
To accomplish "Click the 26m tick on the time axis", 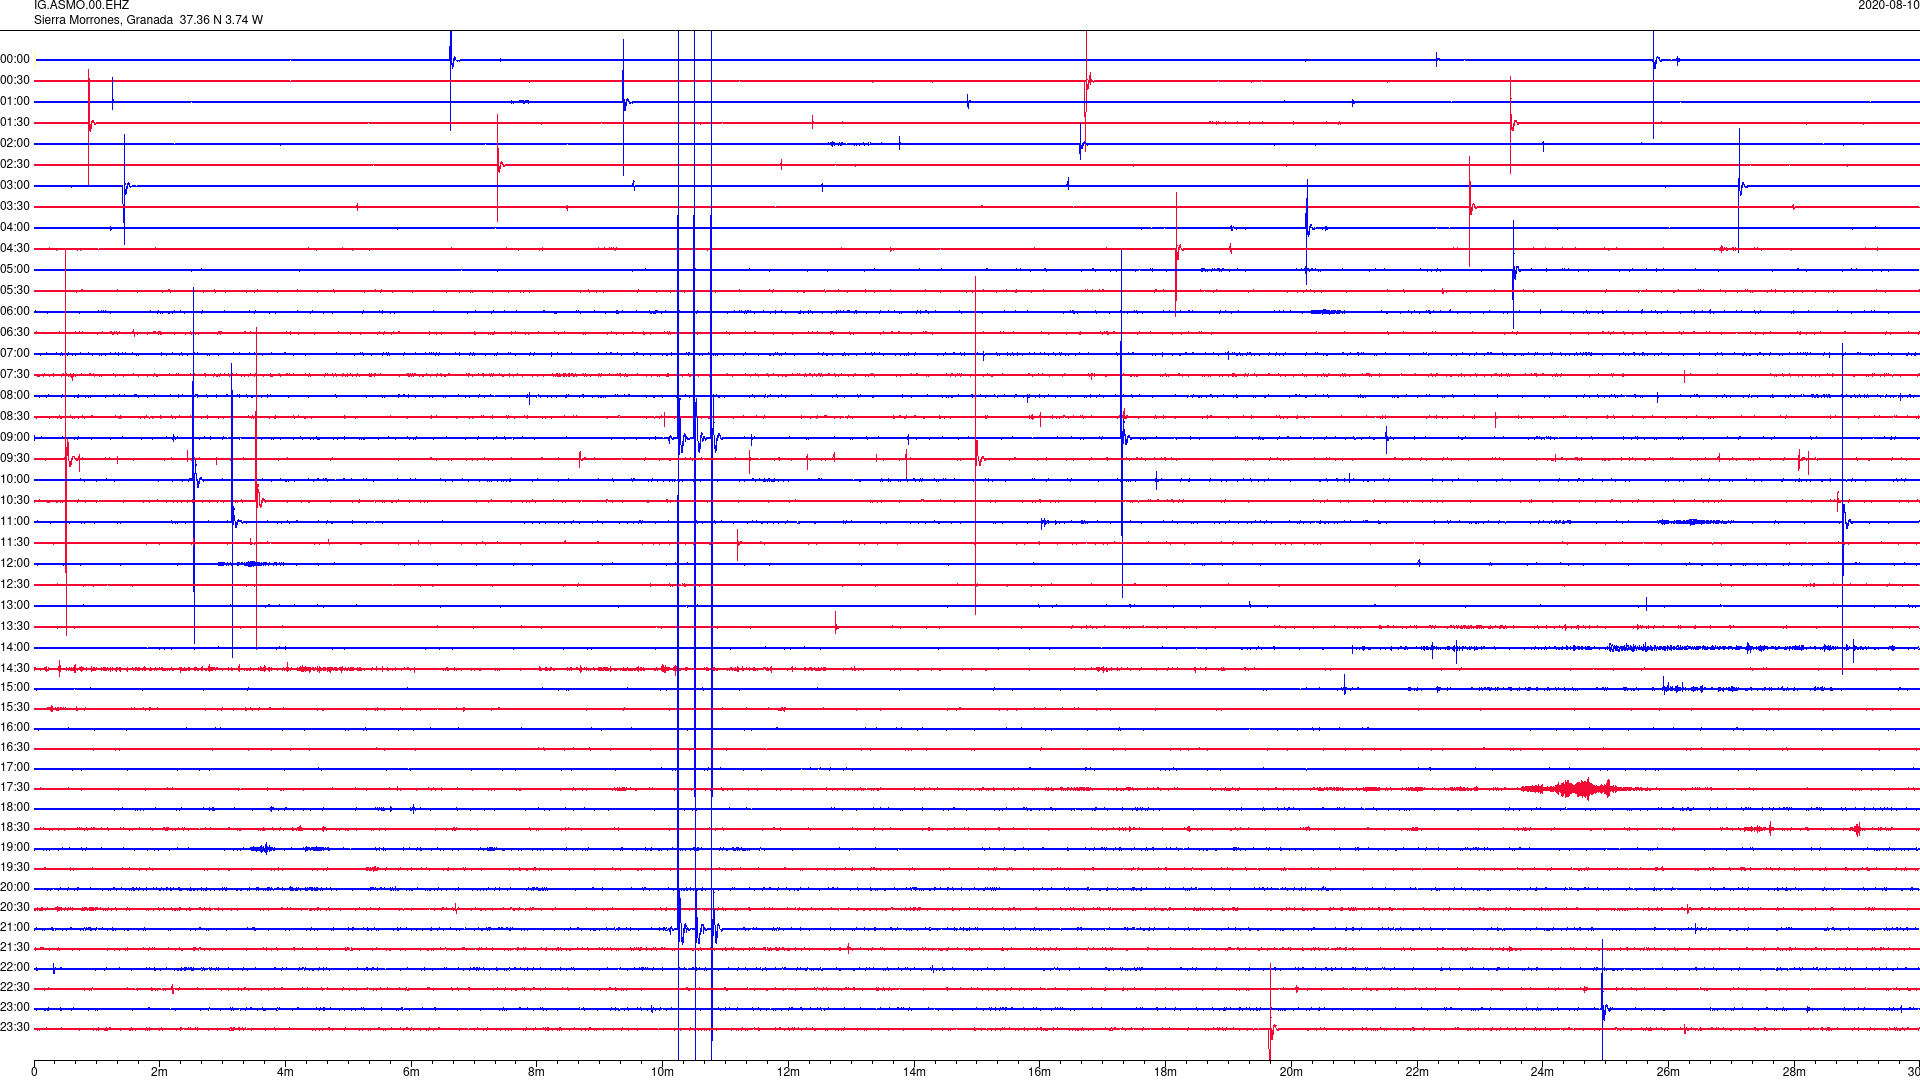I will coord(1668,1073).
